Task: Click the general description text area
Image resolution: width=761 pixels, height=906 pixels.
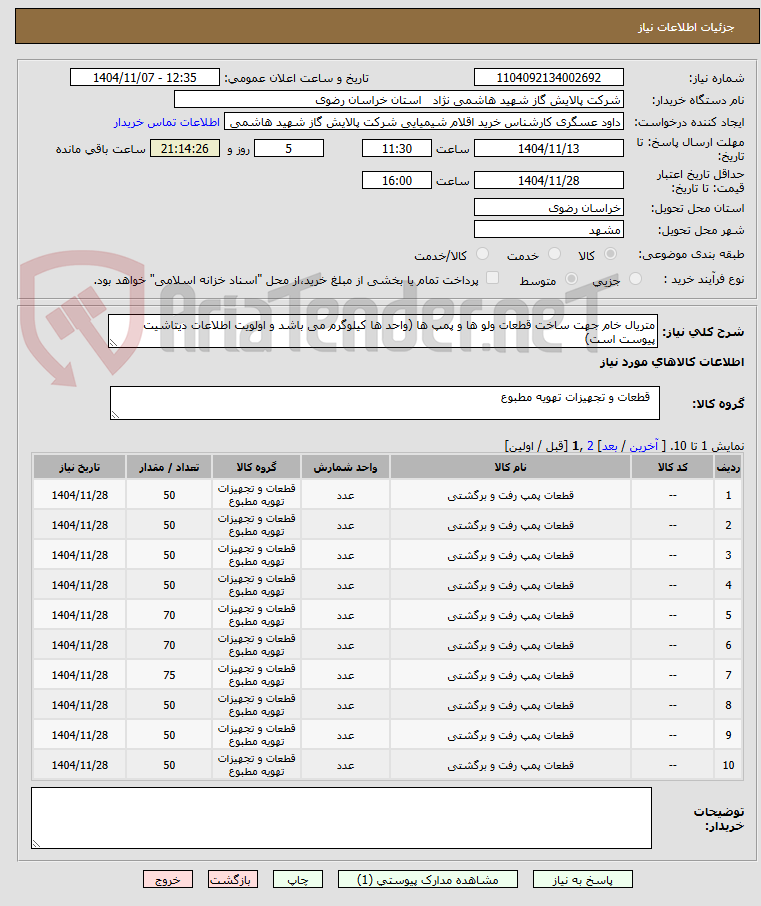Action: pyautogui.click(x=383, y=331)
